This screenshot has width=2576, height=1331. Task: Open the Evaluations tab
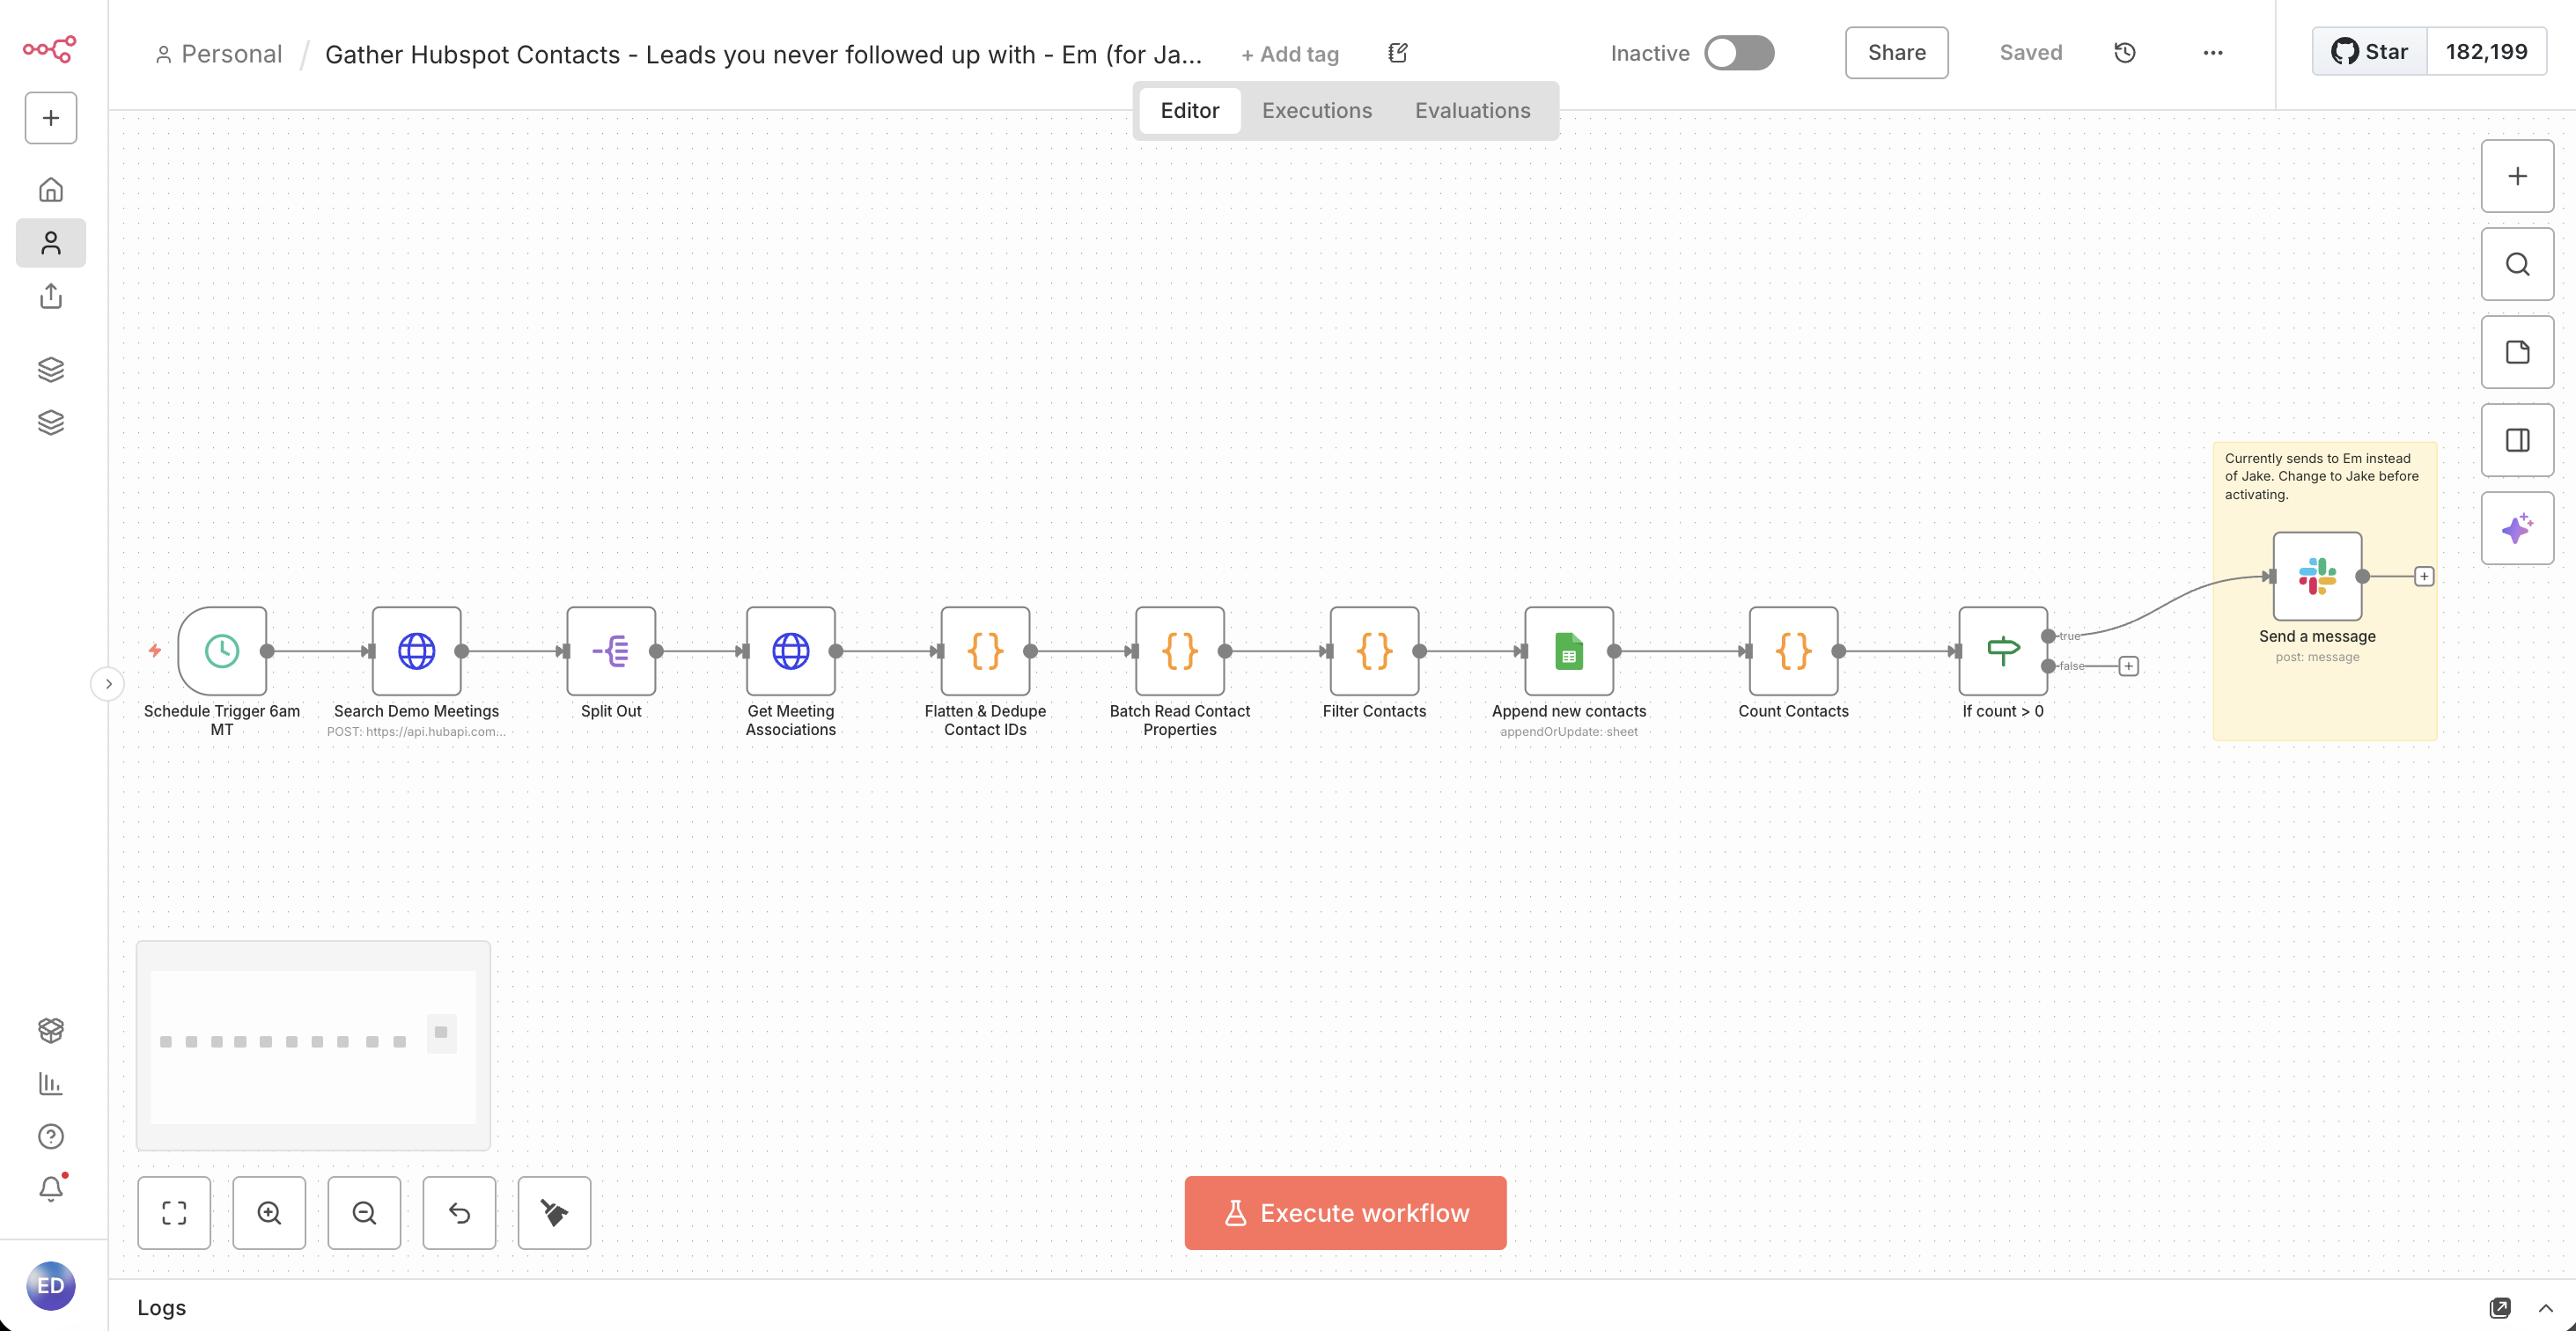[1472, 110]
